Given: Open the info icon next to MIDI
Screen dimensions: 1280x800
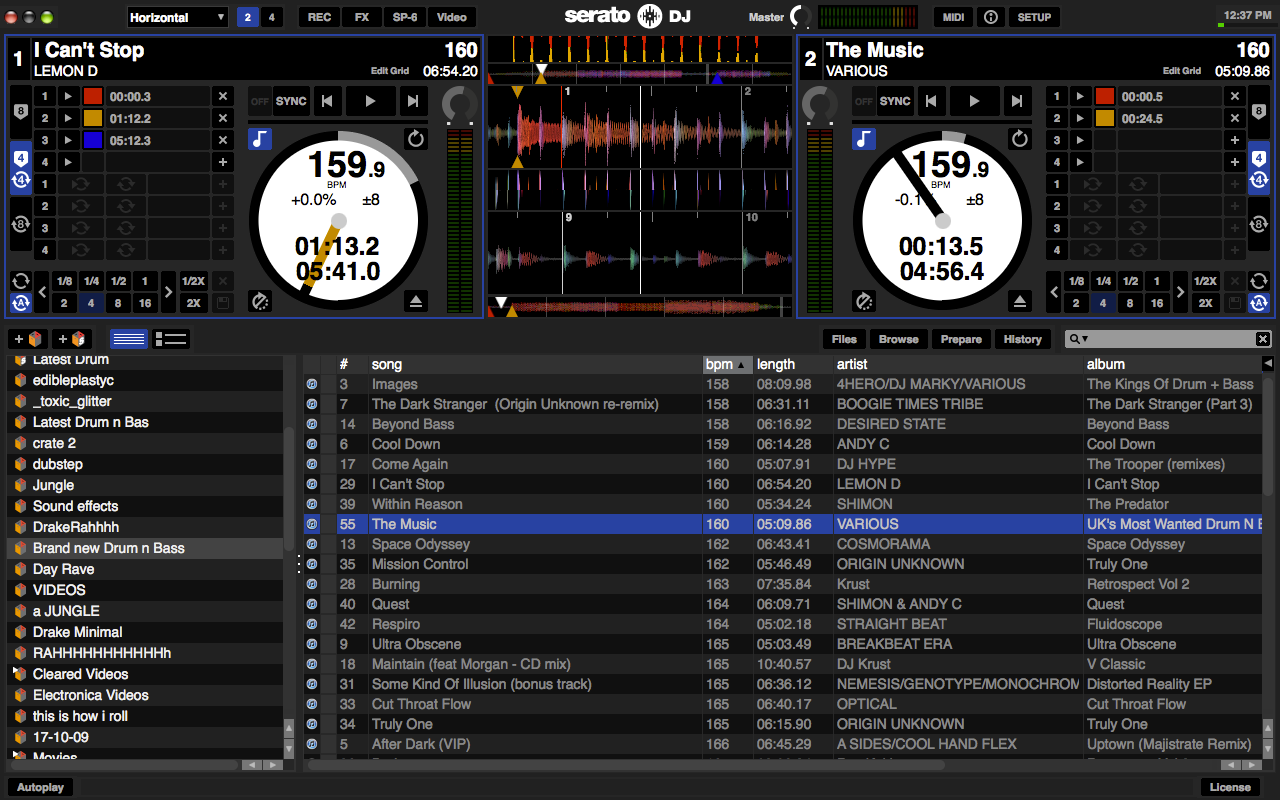Looking at the screenshot, I should click(x=990, y=17).
